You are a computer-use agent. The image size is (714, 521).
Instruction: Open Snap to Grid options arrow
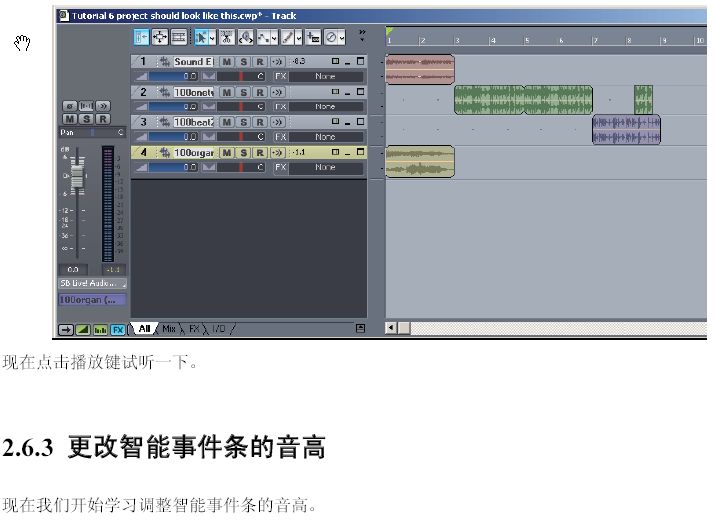342,37
